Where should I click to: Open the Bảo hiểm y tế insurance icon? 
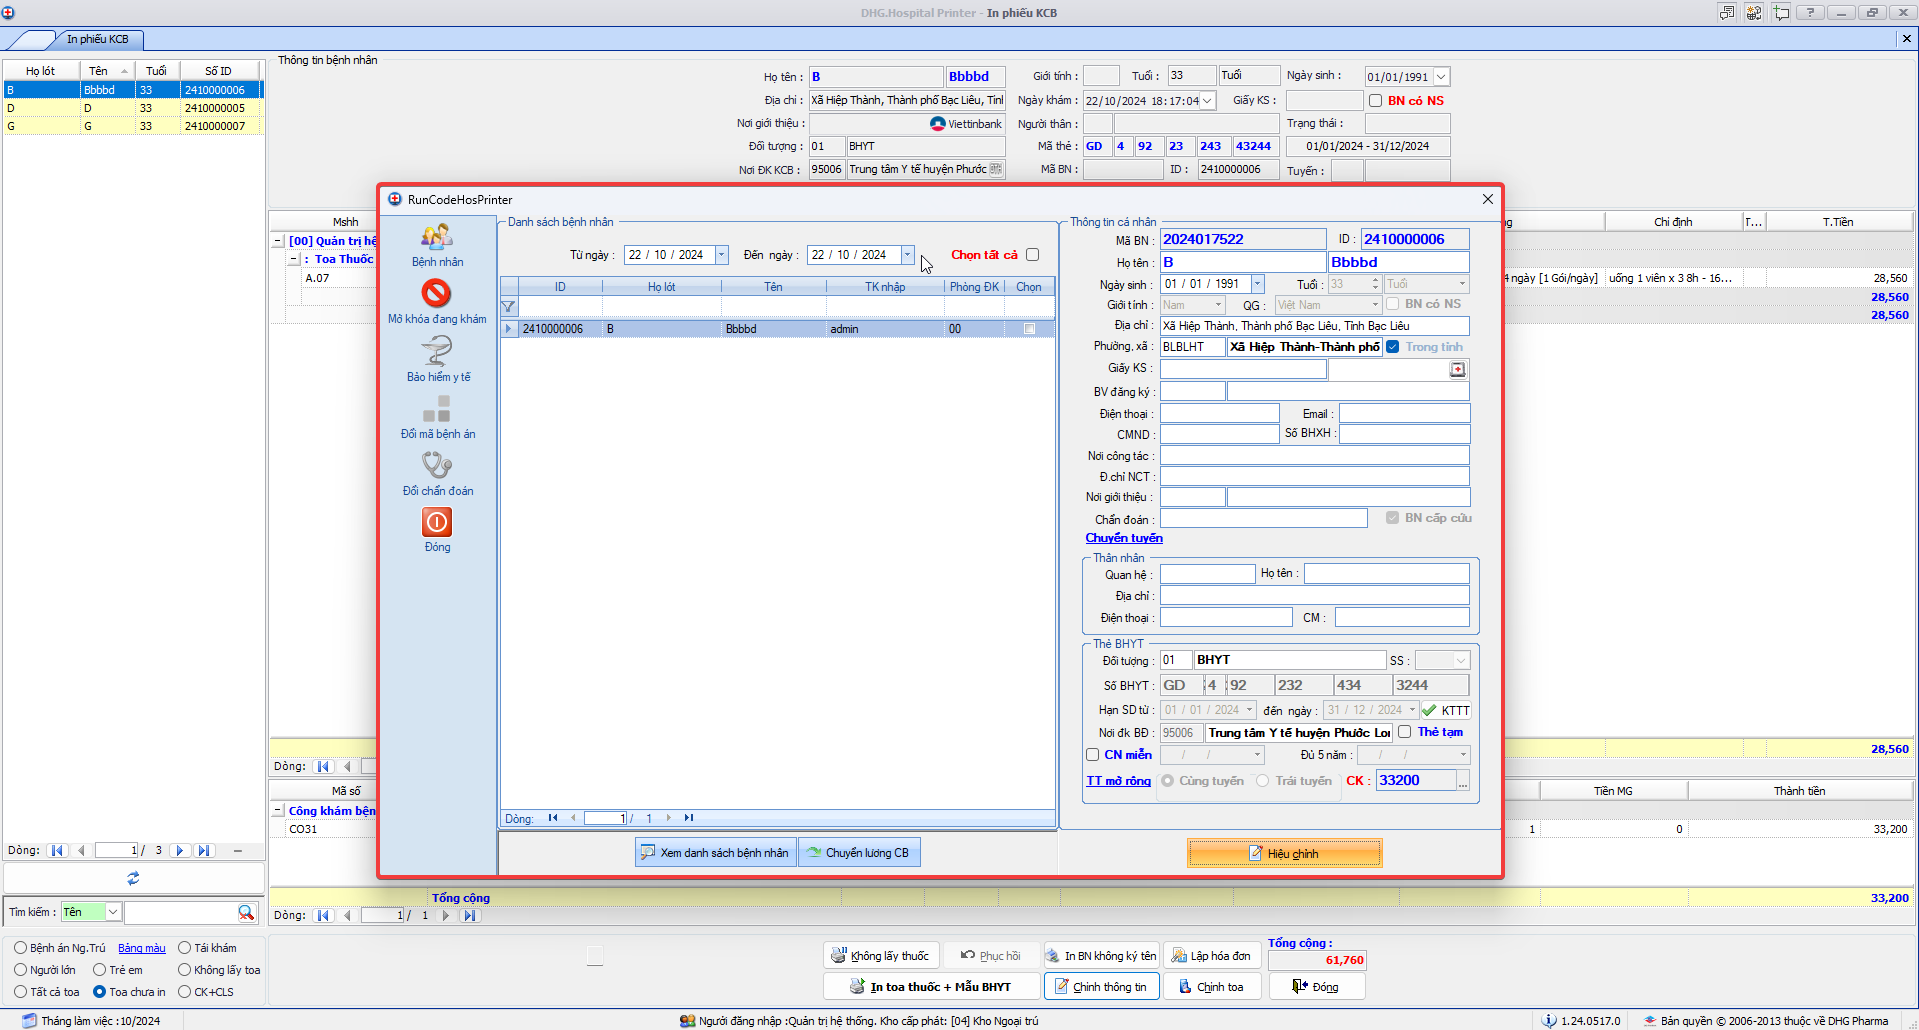tap(437, 351)
